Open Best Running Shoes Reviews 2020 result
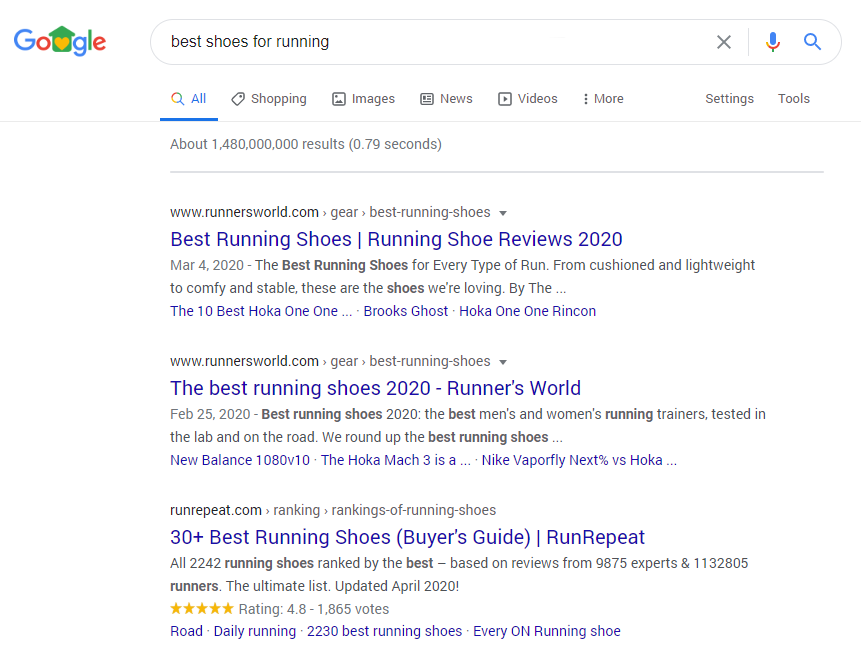Viewport: 861px width, 666px height. pos(396,239)
